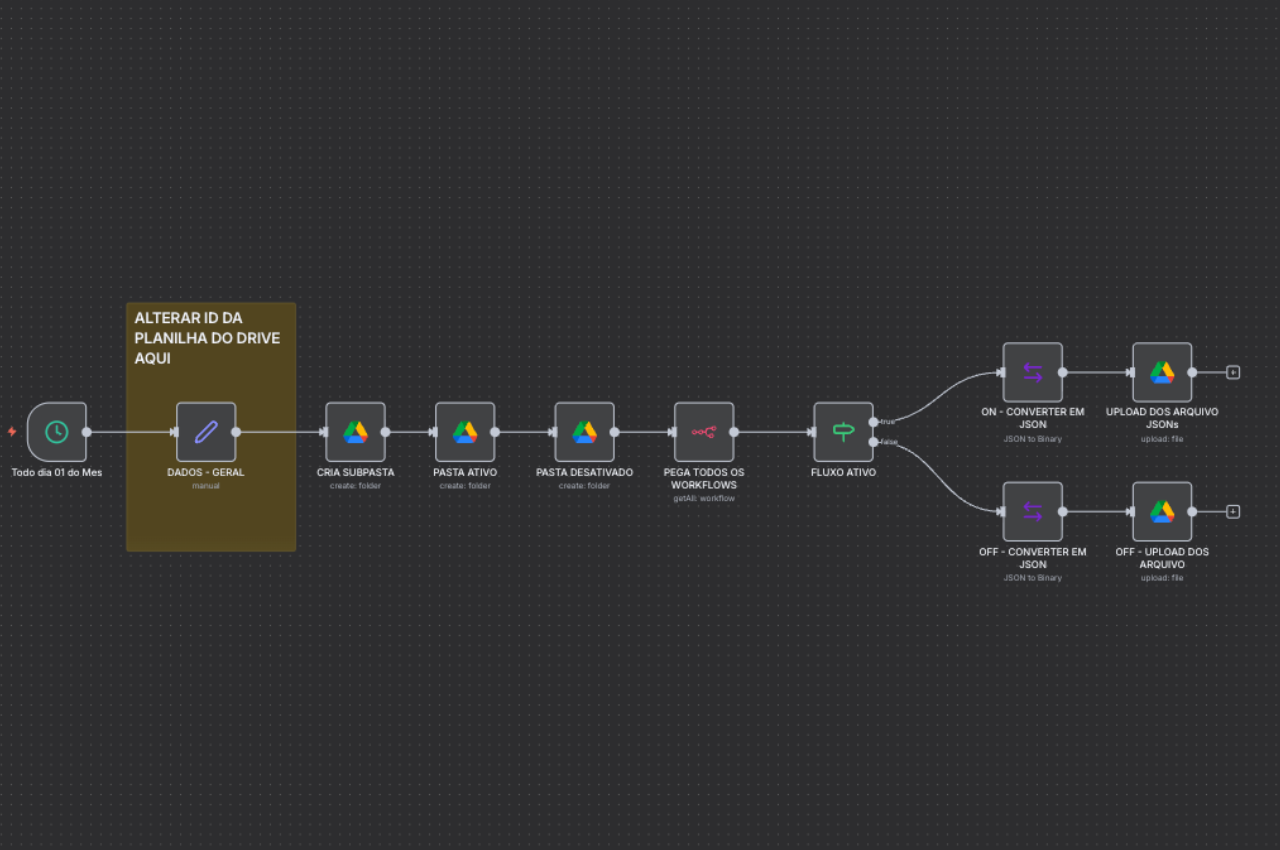Click the PASTA DESATIVADO Google Drive node
Viewport: 1280px width, 850px height.
click(x=584, y=432)
